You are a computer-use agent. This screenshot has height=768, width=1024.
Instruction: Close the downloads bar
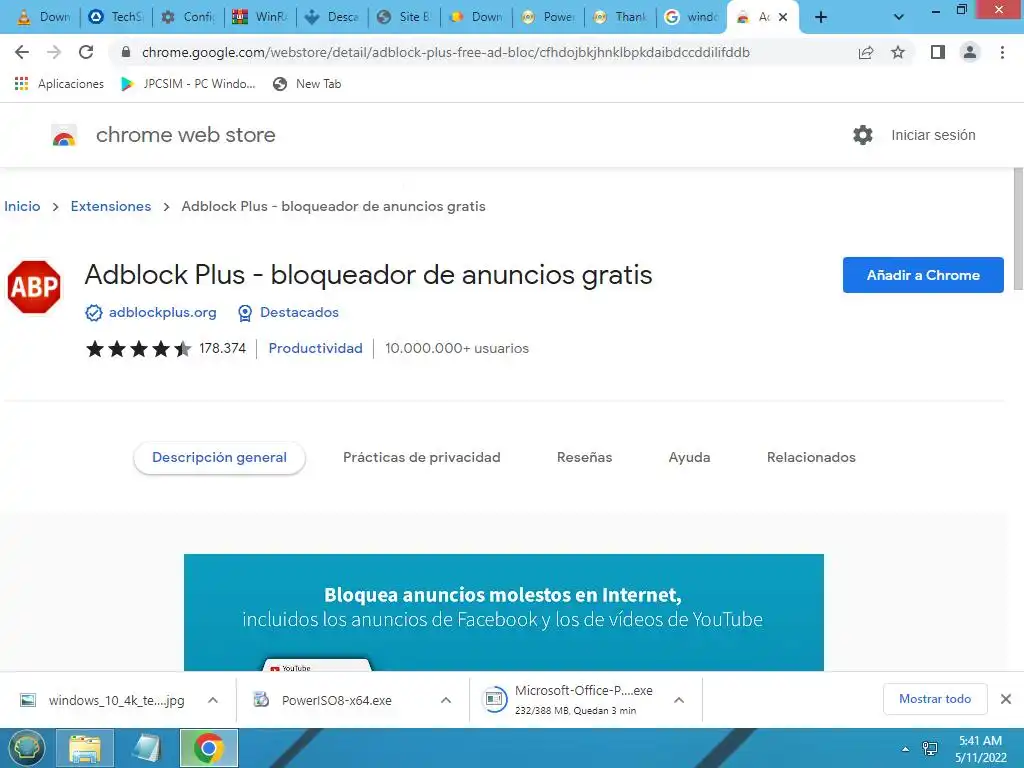[1006, 699]
